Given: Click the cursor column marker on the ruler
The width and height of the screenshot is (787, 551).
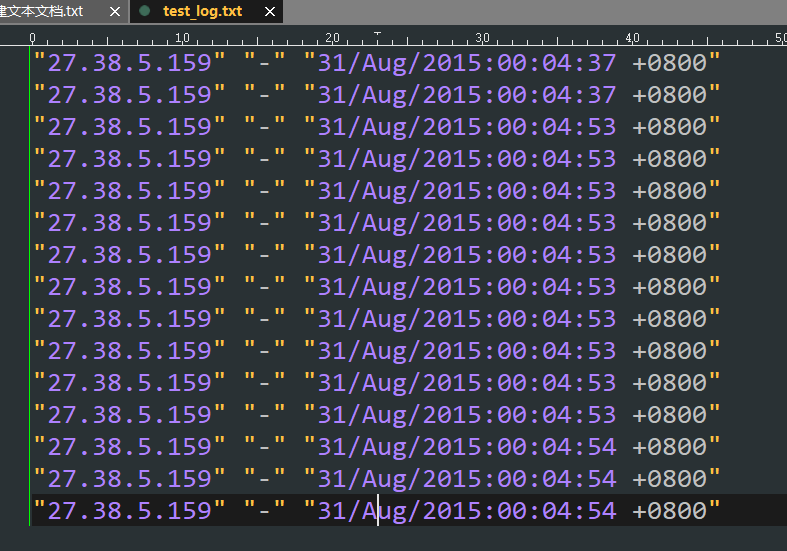Looking at the screenshot, I should [377, 34].
